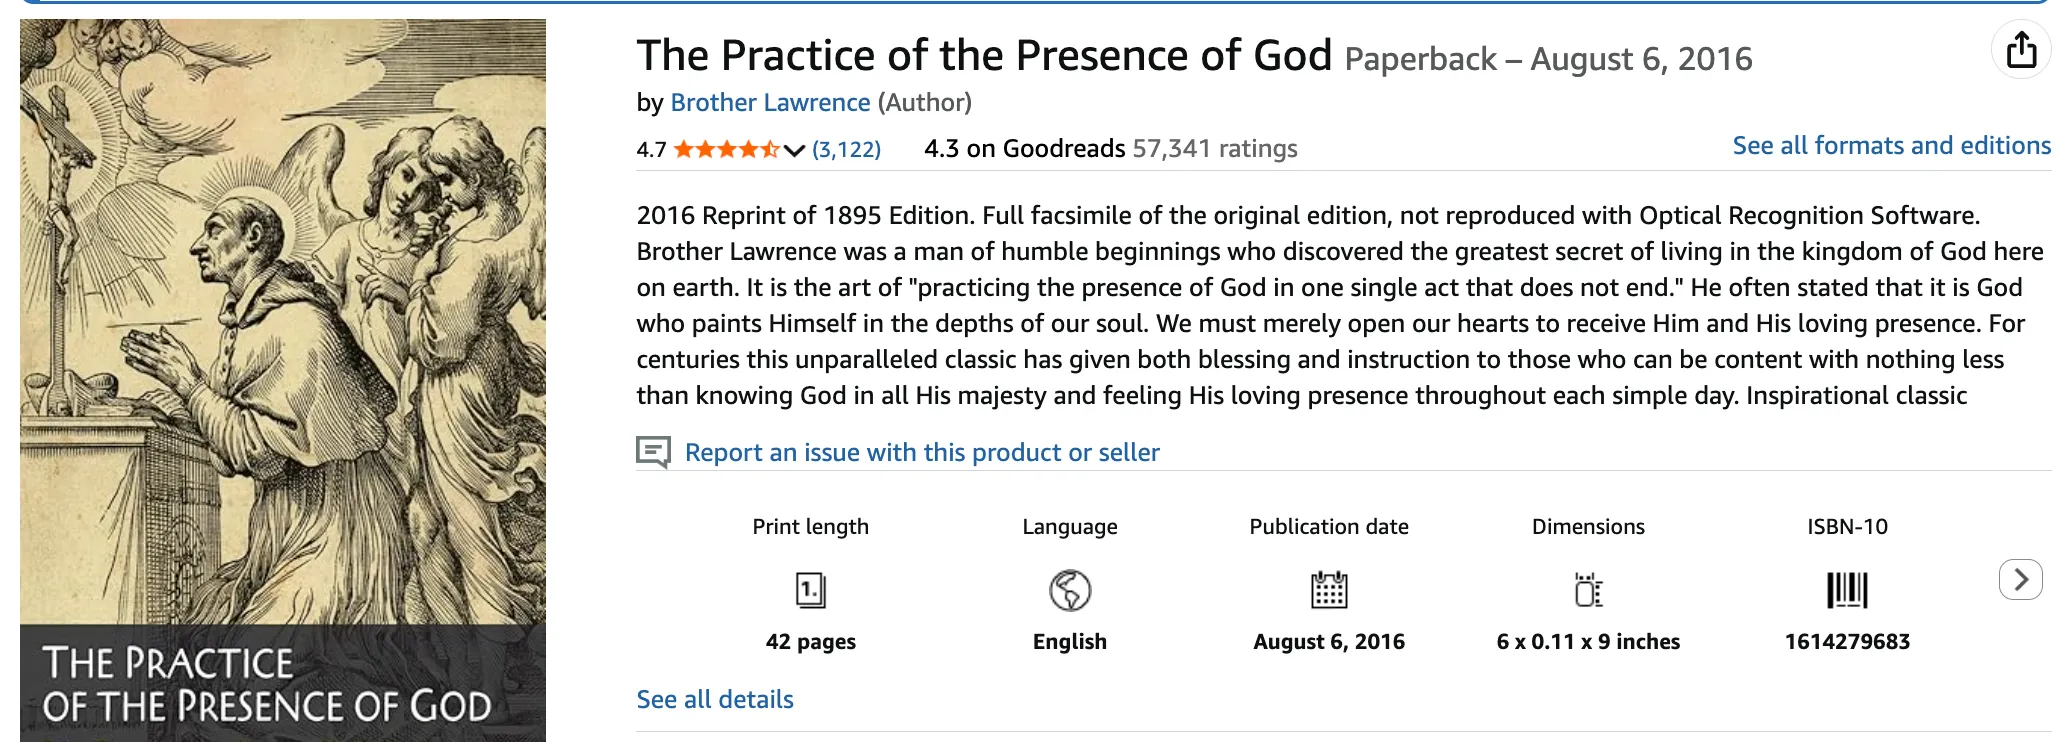The width and height of the screenshot is (2066, 742).
Task: Click the book title heading
Action: [984, 56]
